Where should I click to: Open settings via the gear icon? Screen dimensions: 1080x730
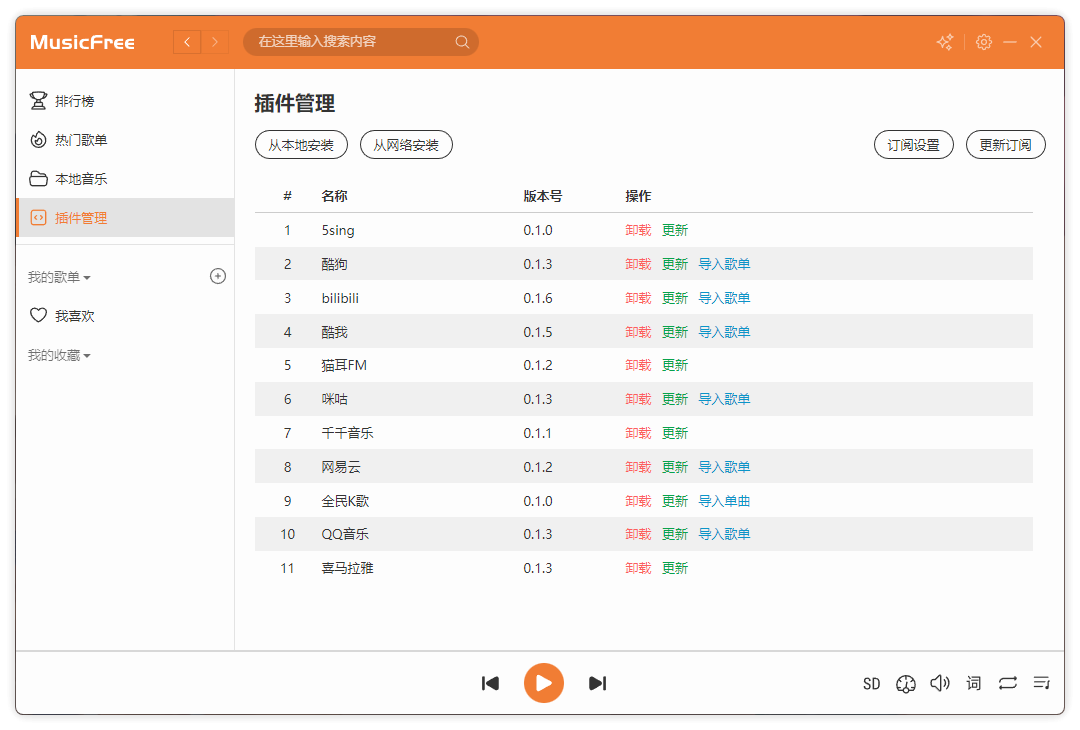pos(984,42)
